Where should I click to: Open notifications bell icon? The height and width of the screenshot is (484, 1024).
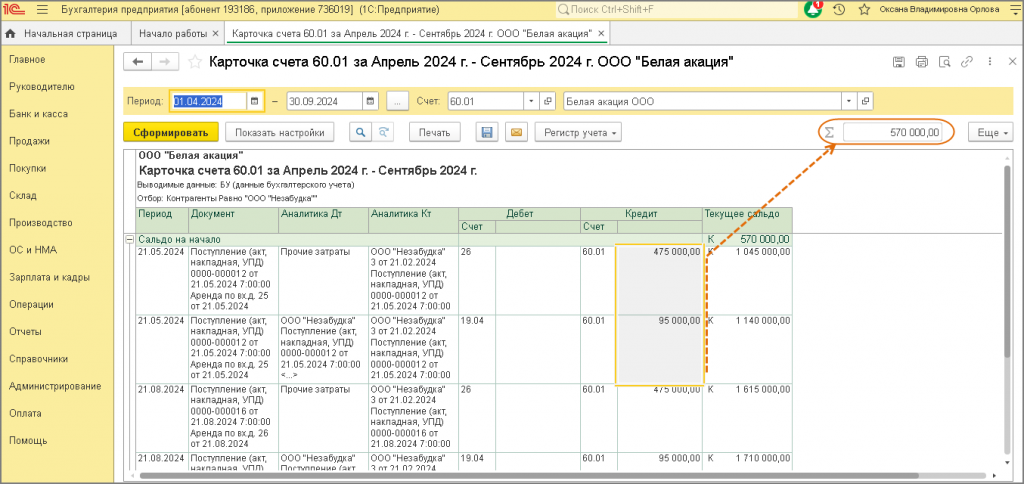point(813,9)
